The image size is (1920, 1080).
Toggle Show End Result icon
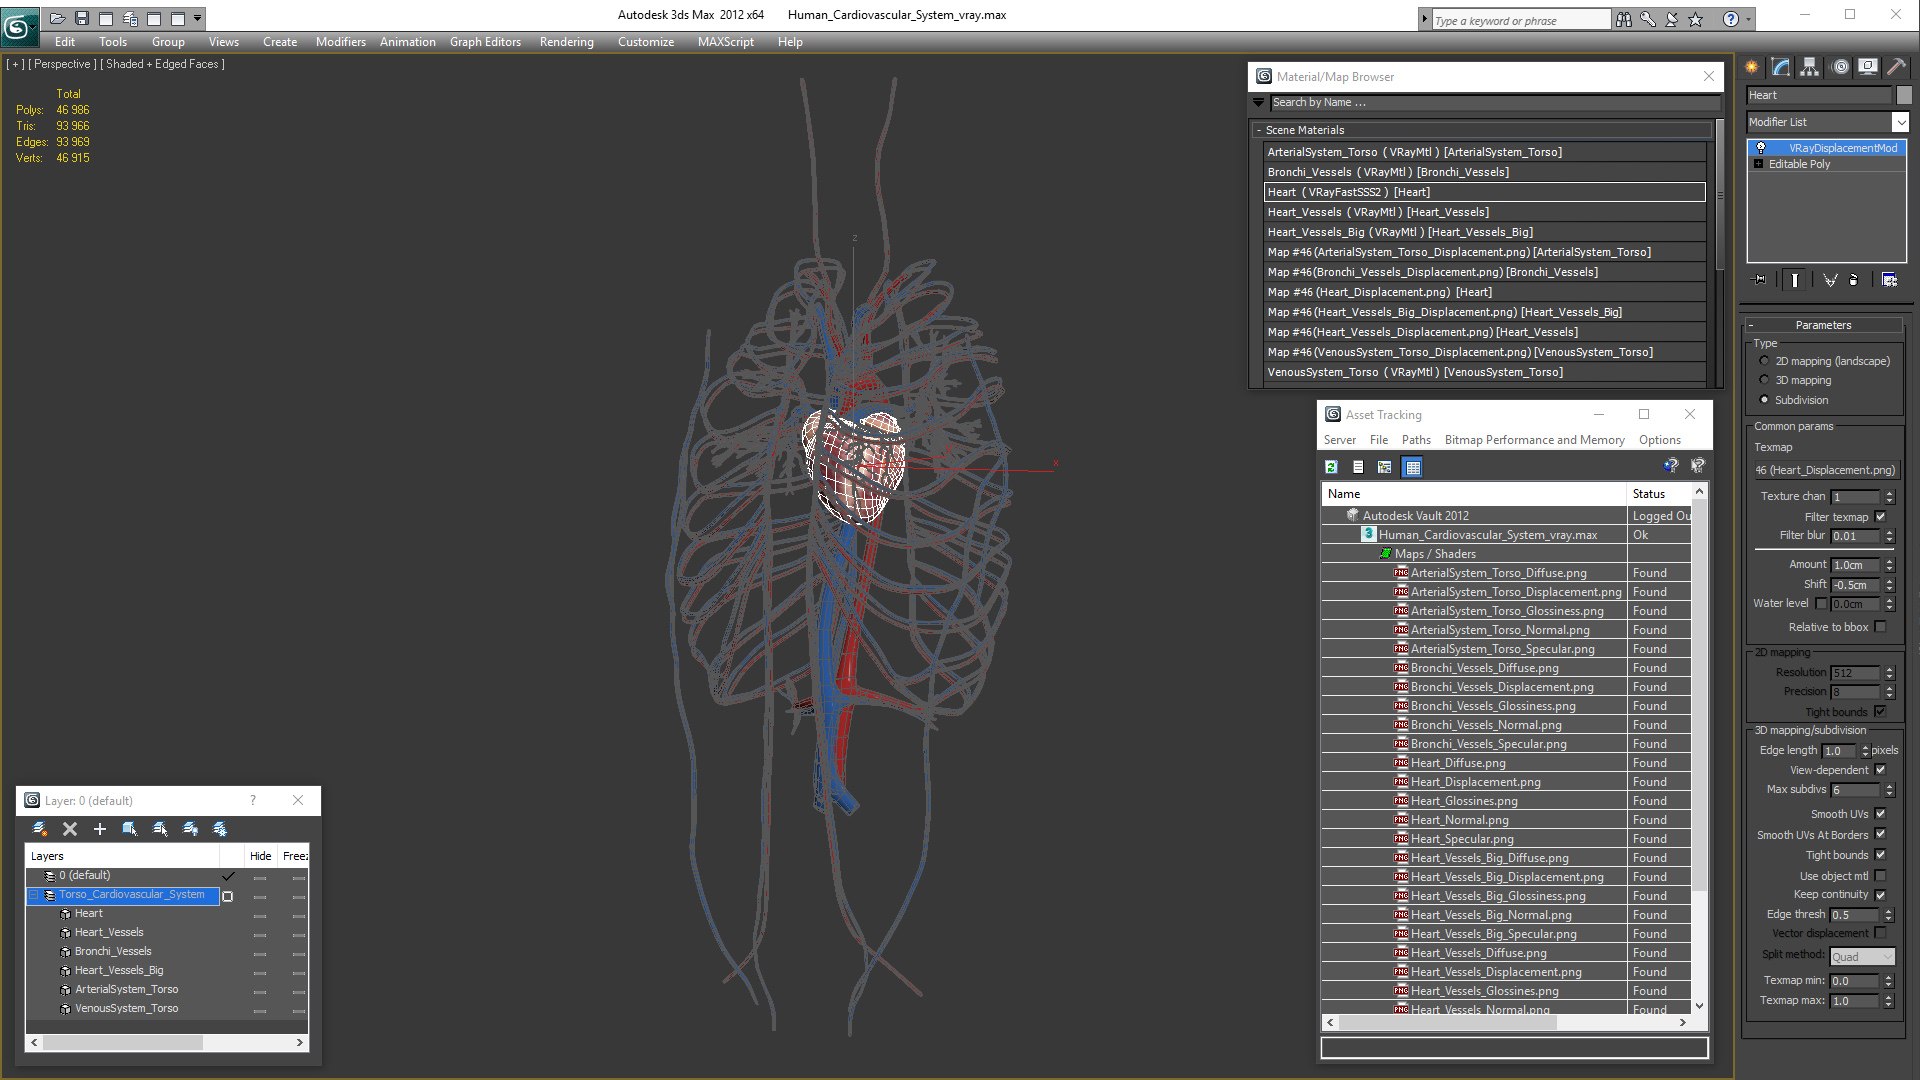click(1795, 280)
